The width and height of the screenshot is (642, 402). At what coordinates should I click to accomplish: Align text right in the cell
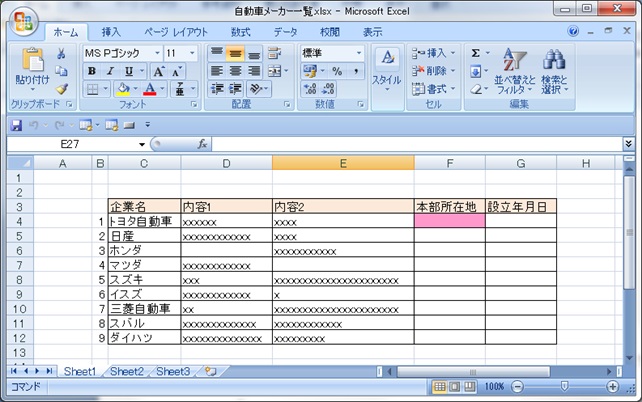point(254,71)
